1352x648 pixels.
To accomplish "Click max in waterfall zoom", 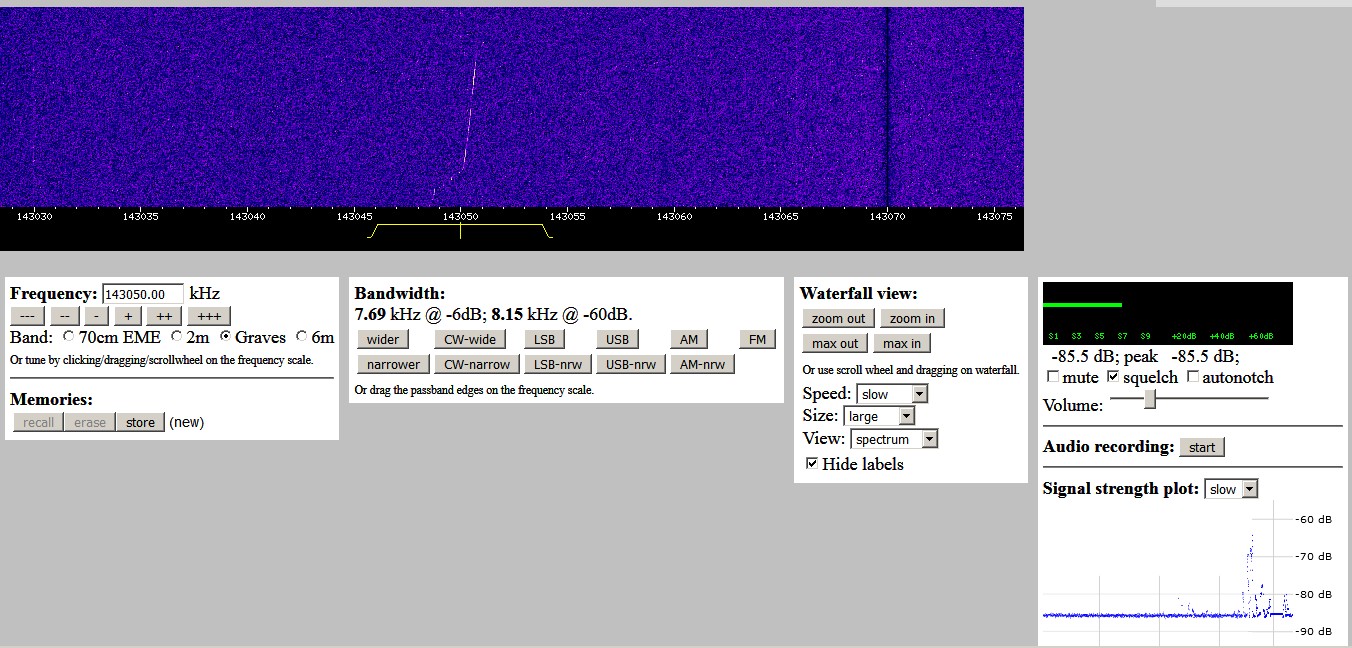I will pyautogui.click(x=902, y=343).
